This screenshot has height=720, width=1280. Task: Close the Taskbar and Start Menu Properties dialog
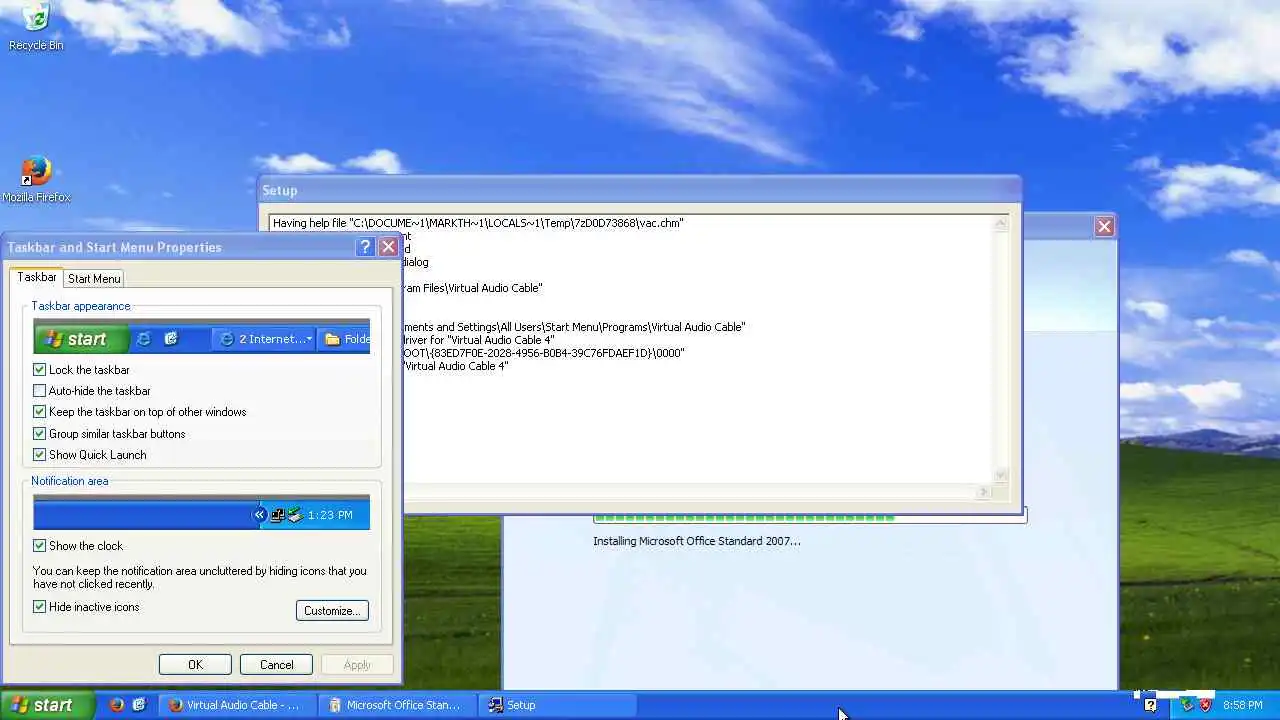click(388, 247)
